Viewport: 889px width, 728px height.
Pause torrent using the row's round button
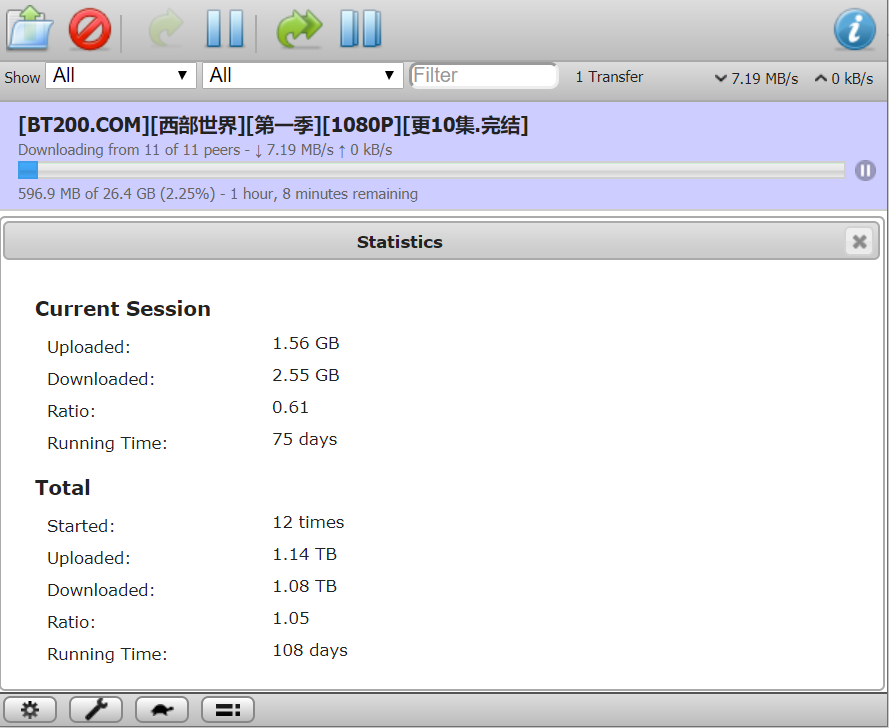click(x=865, y=170)
